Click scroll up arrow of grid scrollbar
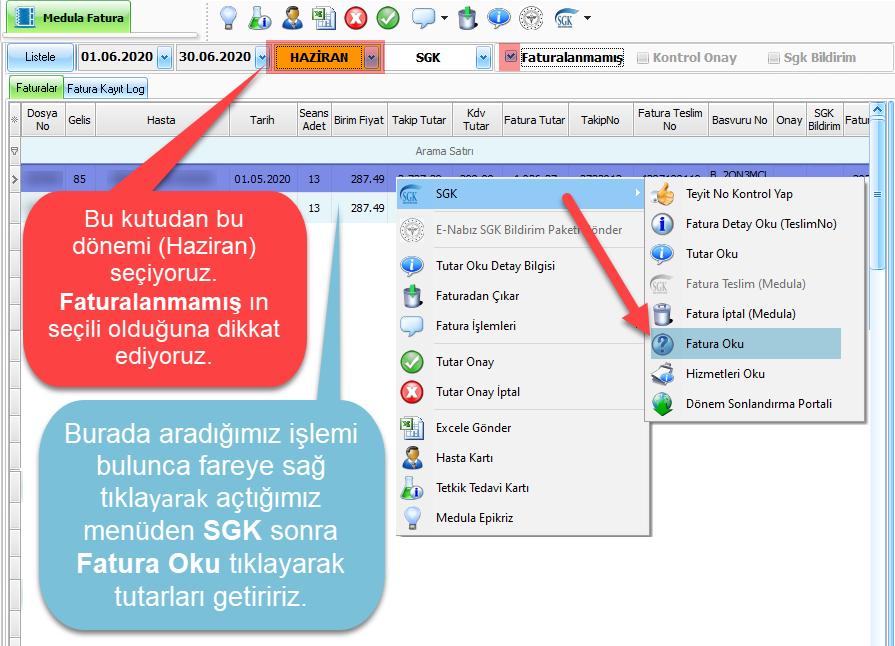895x646 pixels. pyautogui.click(x=877, y=109)
